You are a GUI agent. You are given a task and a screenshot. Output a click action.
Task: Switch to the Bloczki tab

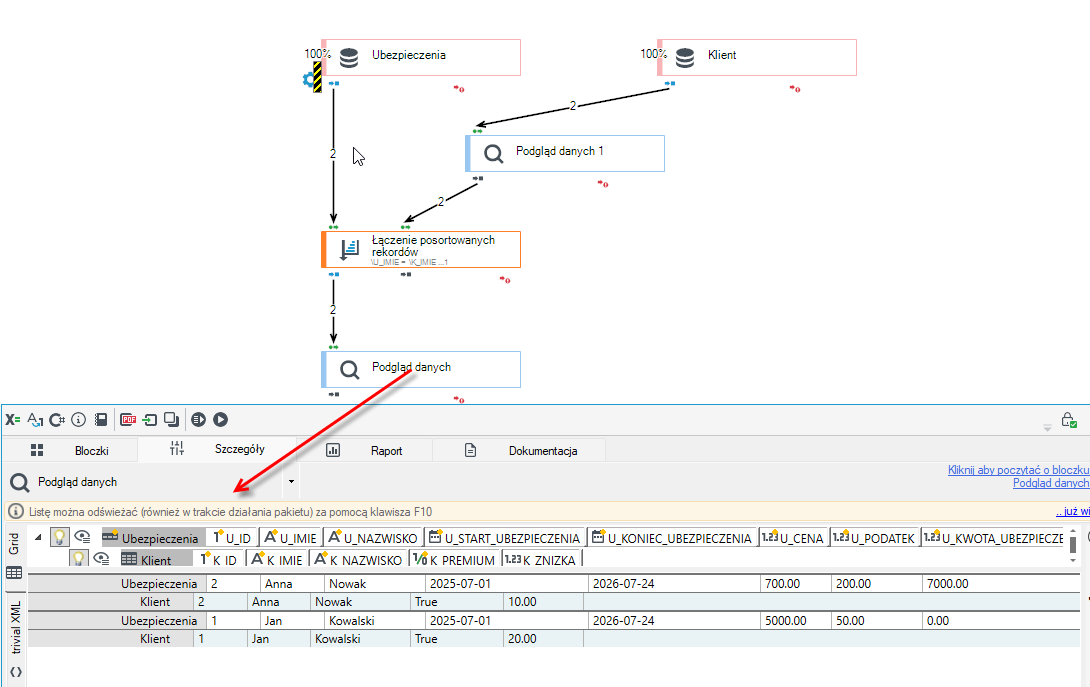coord(70,450)
